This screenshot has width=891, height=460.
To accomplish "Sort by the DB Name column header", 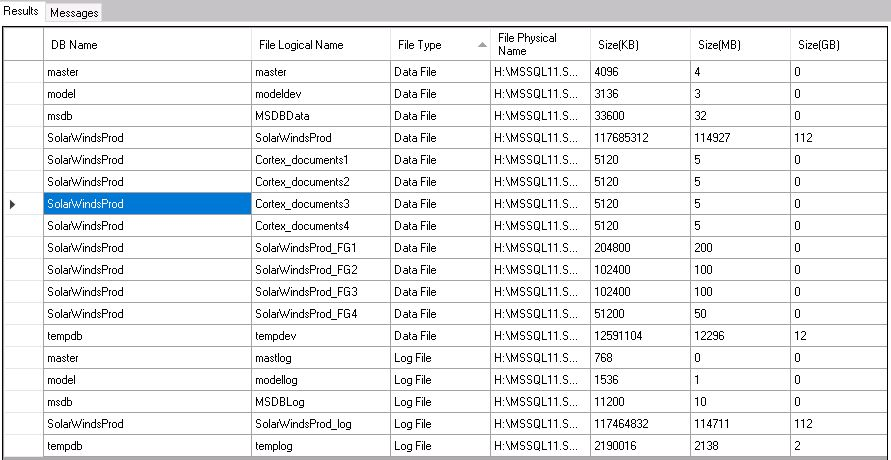I will click(x=147, y=45).
